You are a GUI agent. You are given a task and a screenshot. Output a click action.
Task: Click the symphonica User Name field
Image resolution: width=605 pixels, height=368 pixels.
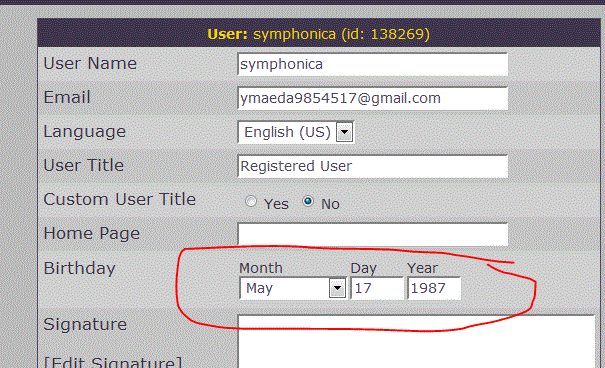click(372, 64)
